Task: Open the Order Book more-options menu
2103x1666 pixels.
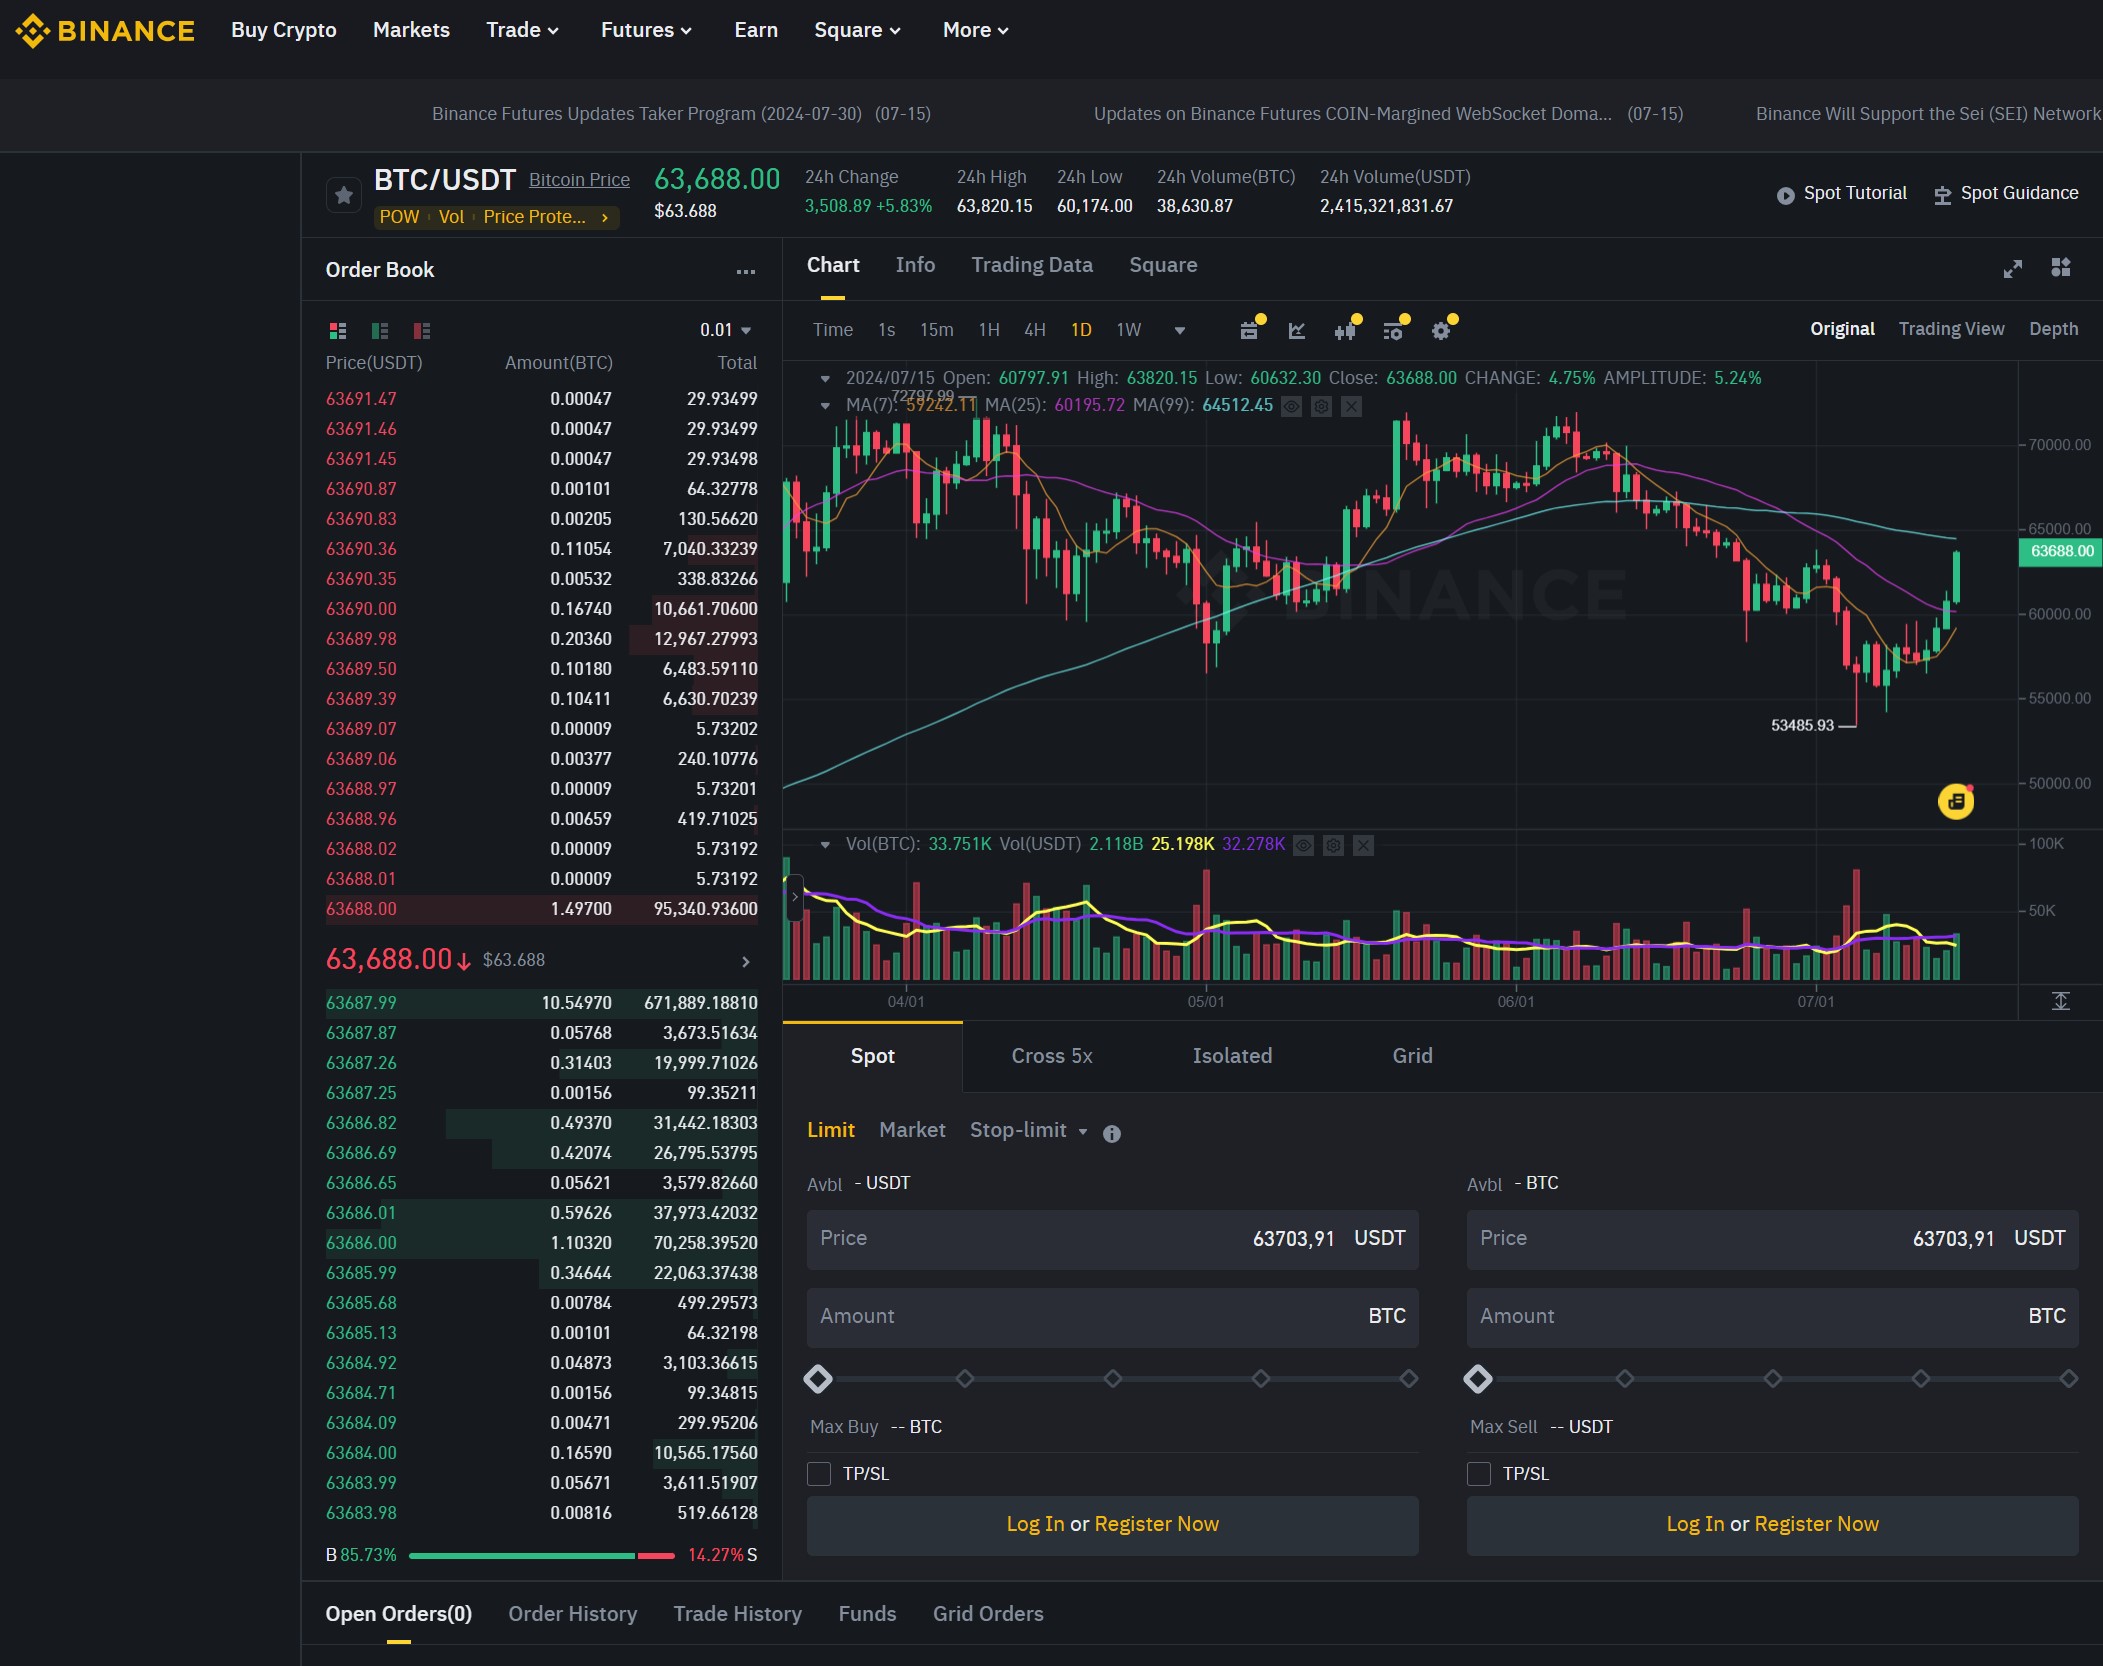Action: pyautogui.click(x=746, y=271)
